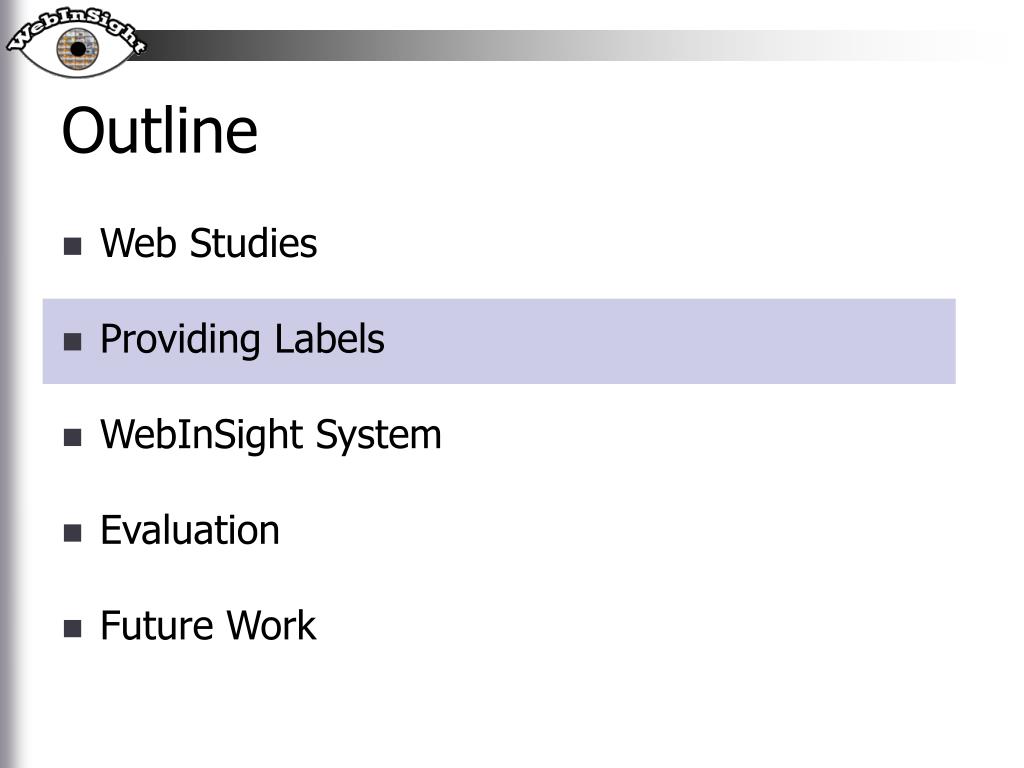1024x768 pixels.
Task: Select the square bullet beside Future Work
Action: point(72,628)
